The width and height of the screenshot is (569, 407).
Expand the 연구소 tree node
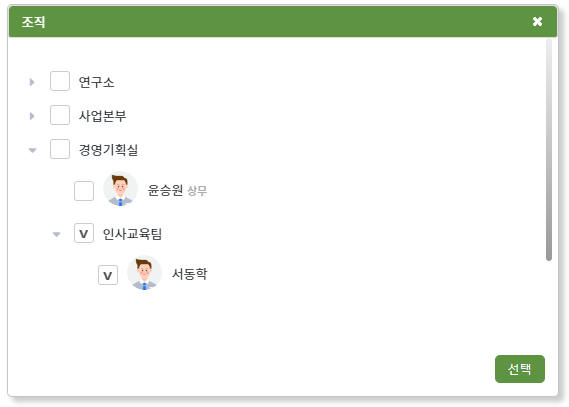32,82
